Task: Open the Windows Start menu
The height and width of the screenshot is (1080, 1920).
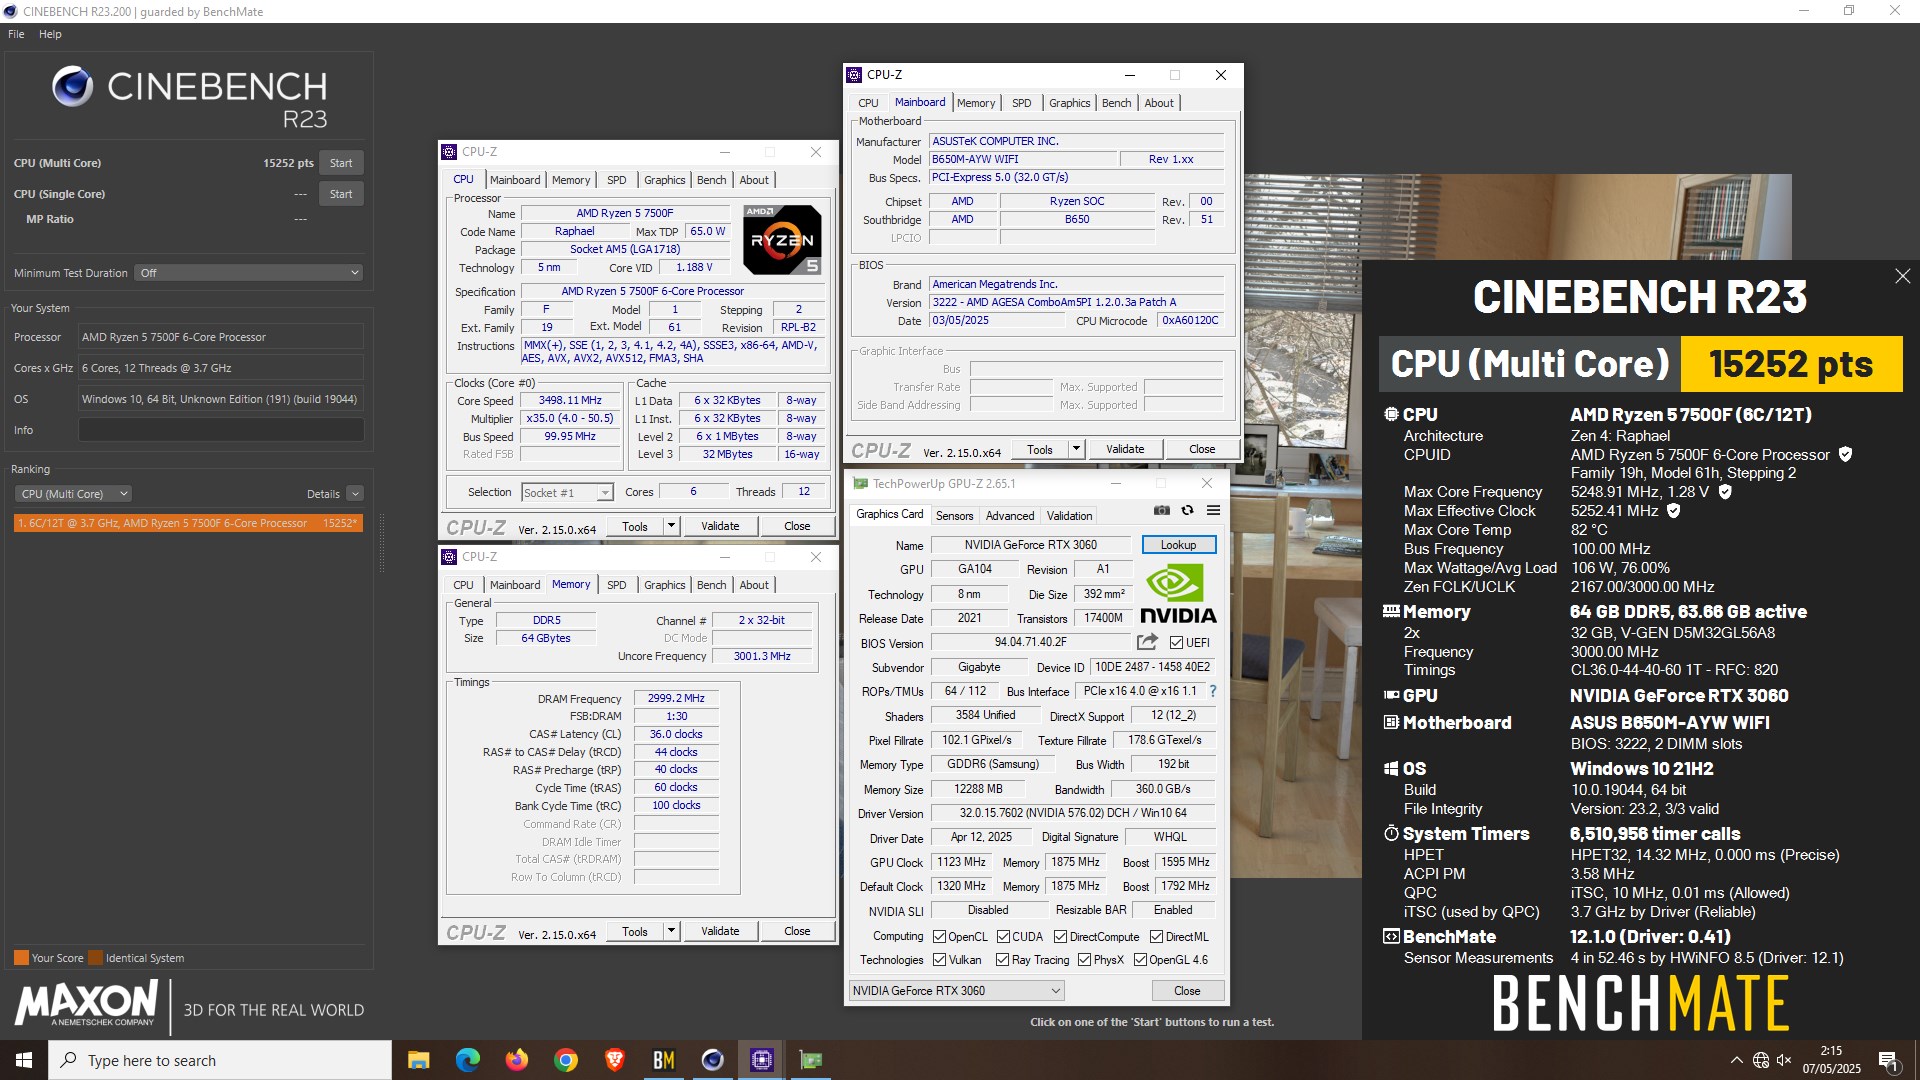Action: pyautogui.click(x=24, y=1060)
